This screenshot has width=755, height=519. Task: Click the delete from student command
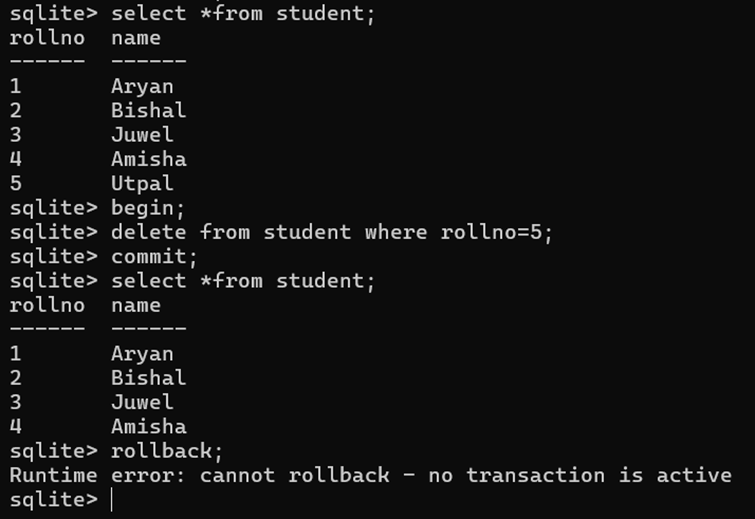pos(332,232)
